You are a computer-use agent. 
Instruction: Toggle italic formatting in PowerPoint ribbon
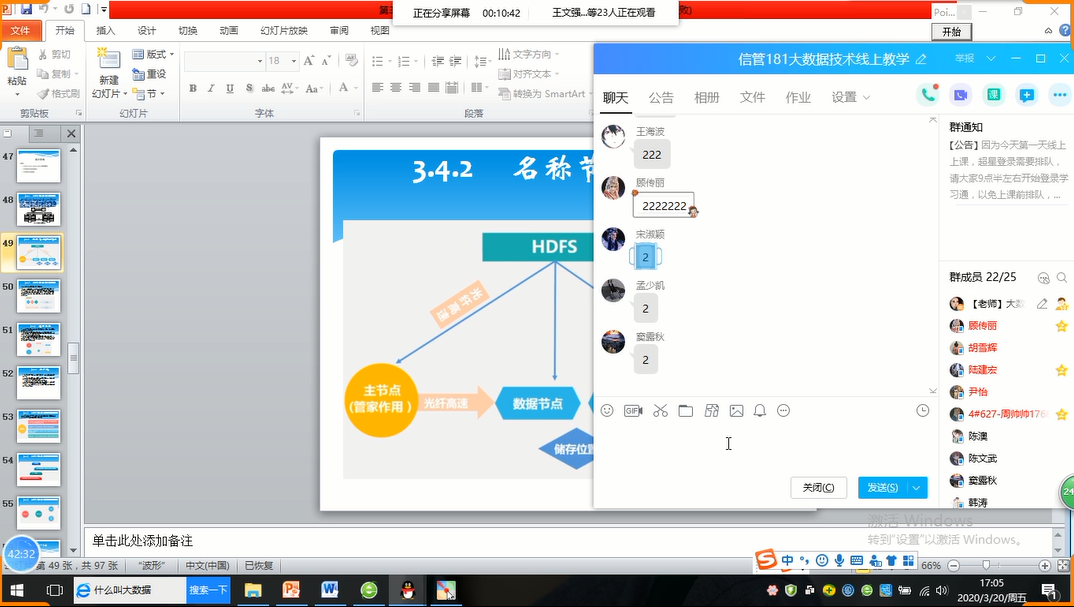coord(211,88)
